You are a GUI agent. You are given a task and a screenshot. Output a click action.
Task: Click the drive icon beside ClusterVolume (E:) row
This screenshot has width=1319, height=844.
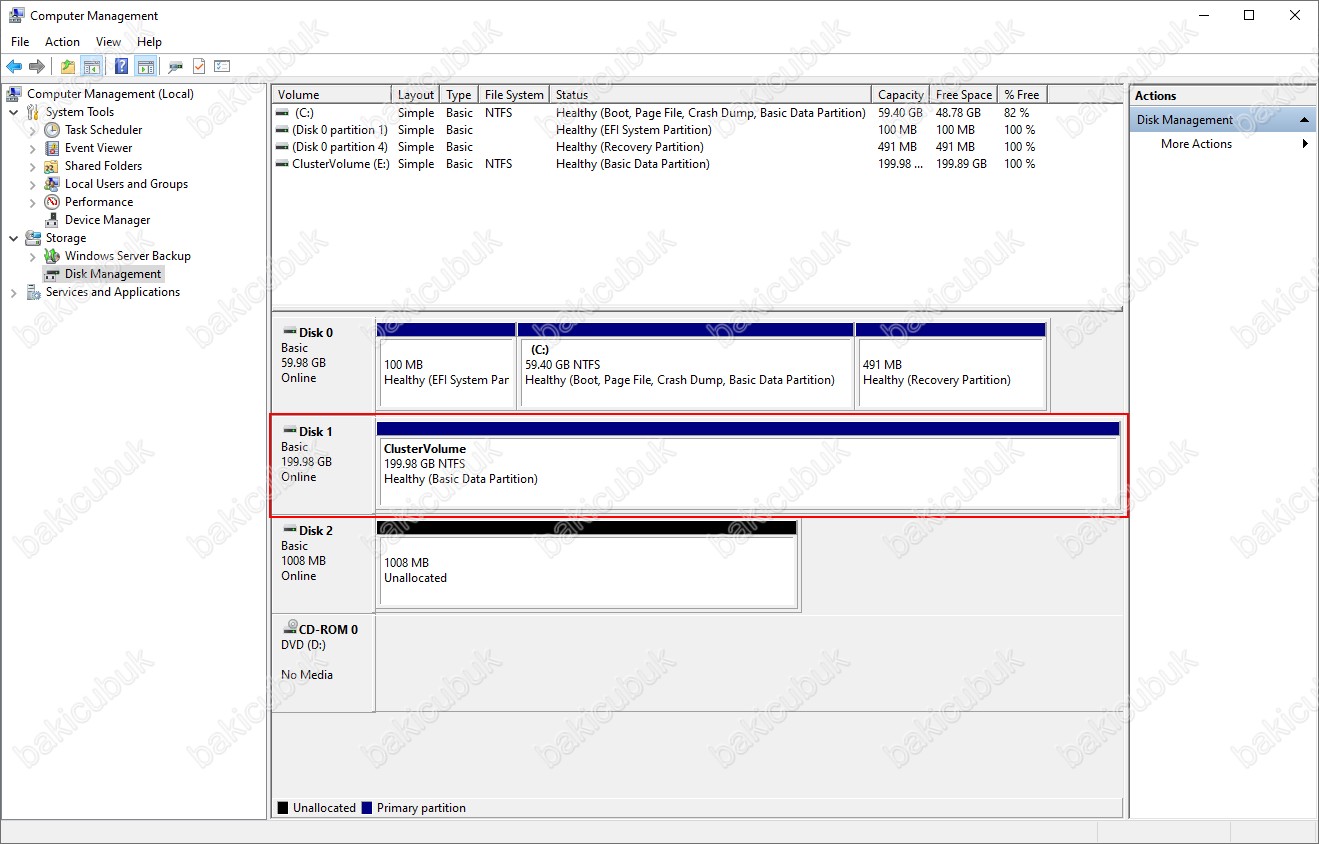pos(282,164)
